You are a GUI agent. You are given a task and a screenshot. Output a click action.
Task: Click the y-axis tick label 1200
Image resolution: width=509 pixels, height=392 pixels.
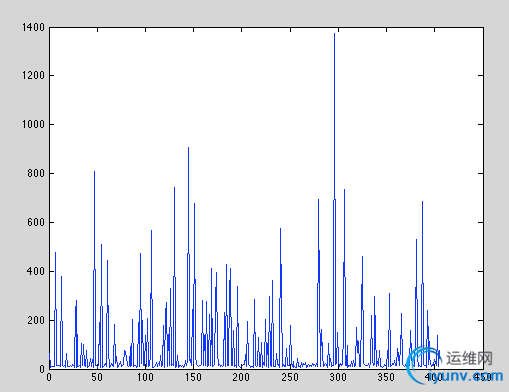[x=33, y=76]
